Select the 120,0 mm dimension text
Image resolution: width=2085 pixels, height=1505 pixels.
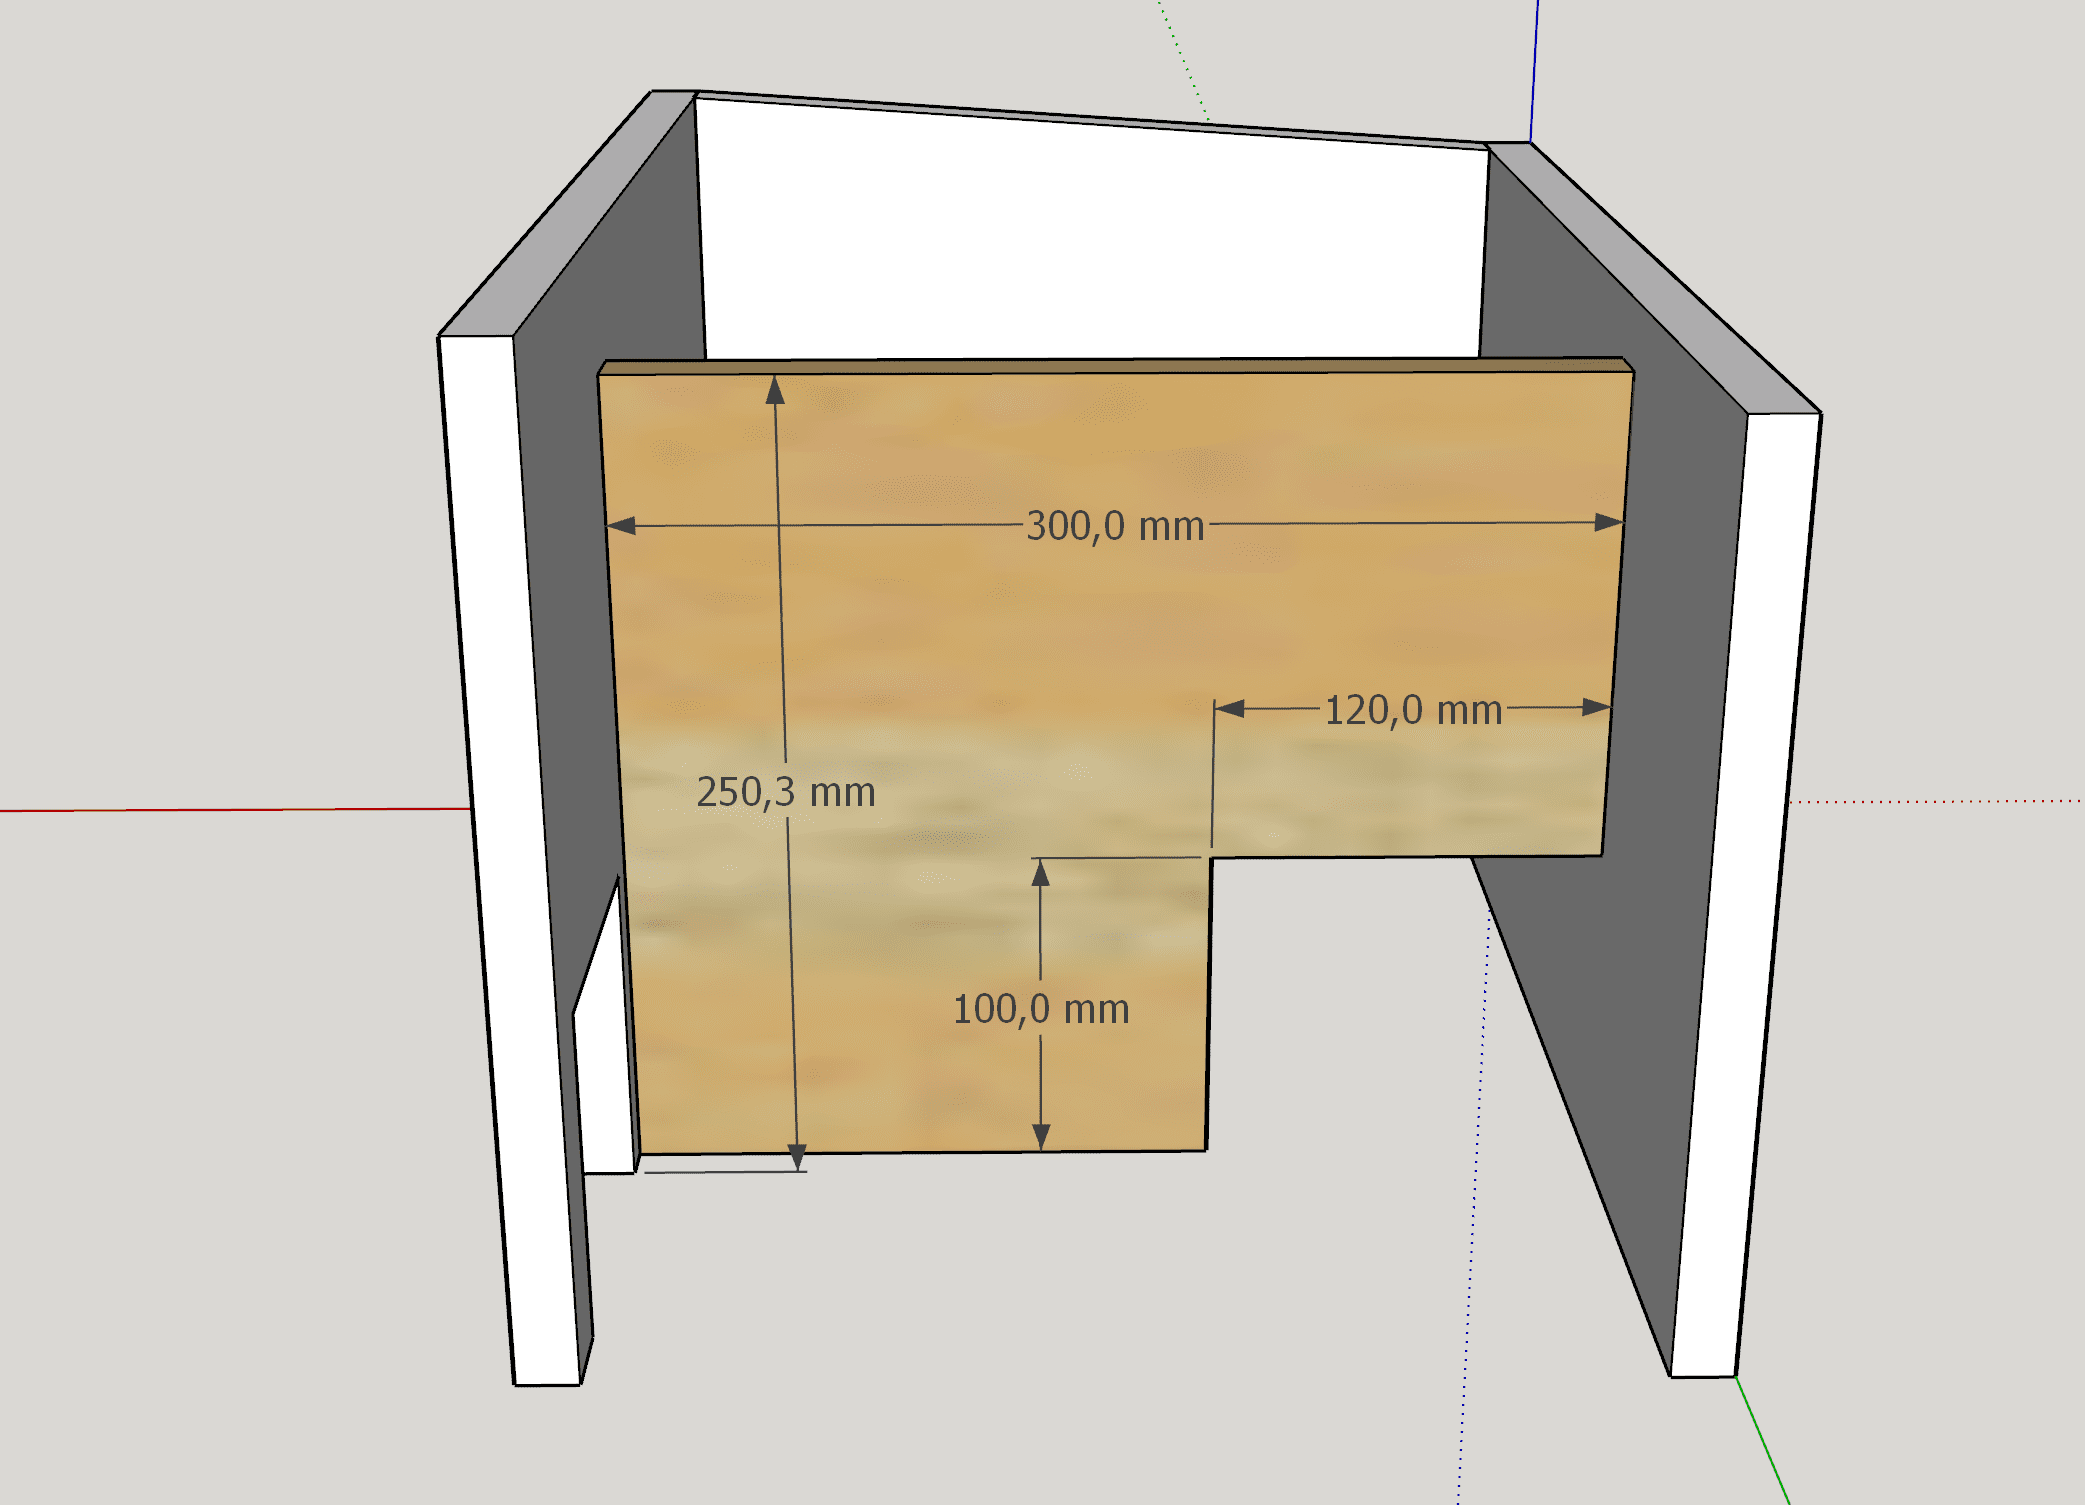pos(1412,710)
